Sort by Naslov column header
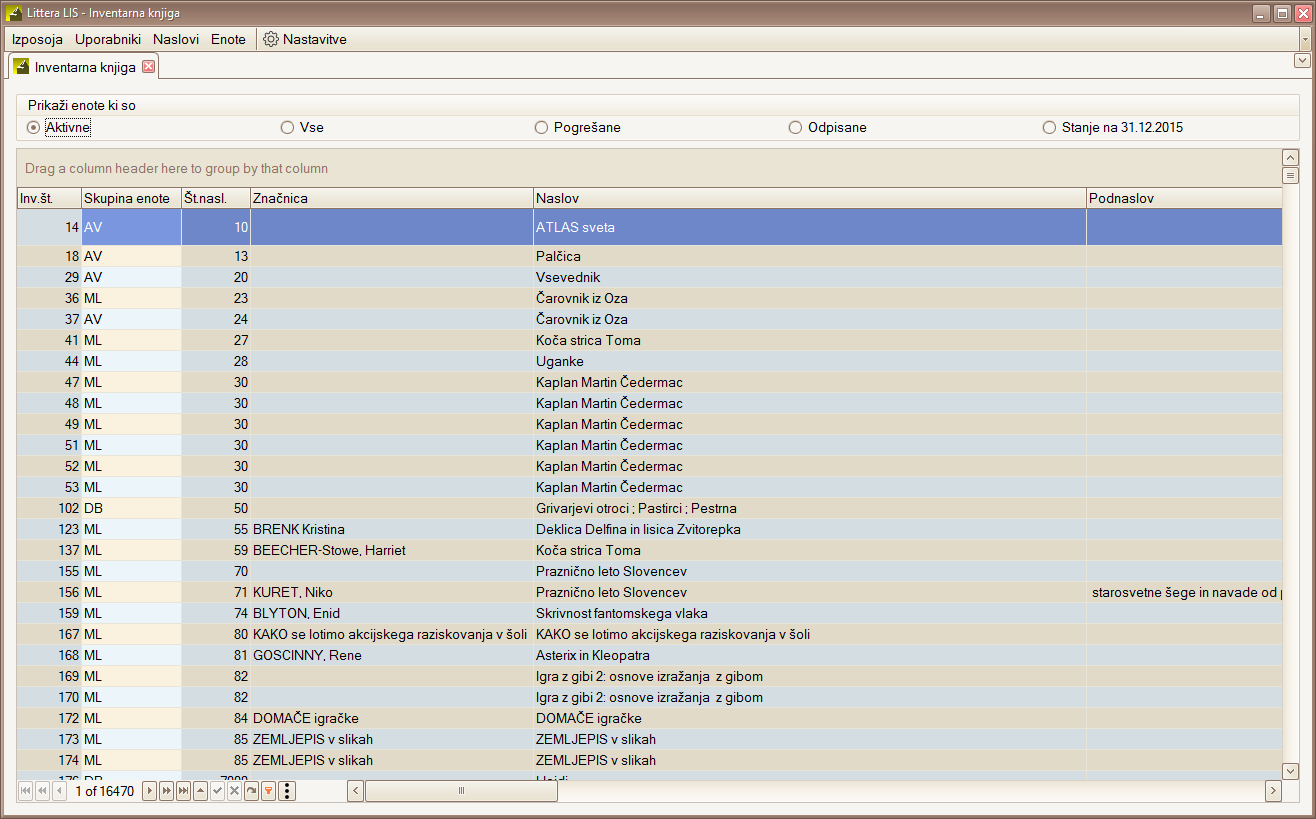 coord(810,198)
